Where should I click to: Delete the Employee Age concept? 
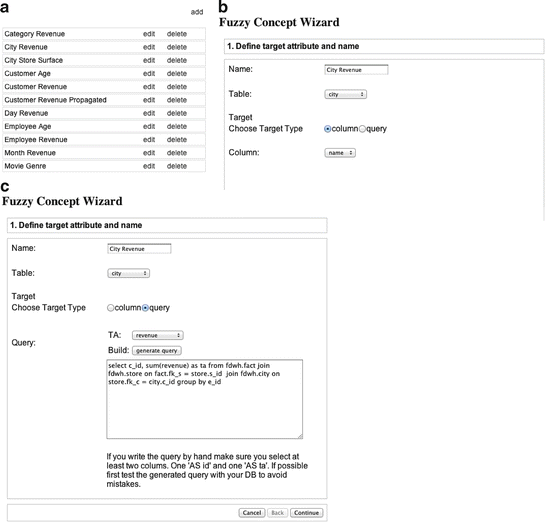pyautogui.click(x=177, y=126)
